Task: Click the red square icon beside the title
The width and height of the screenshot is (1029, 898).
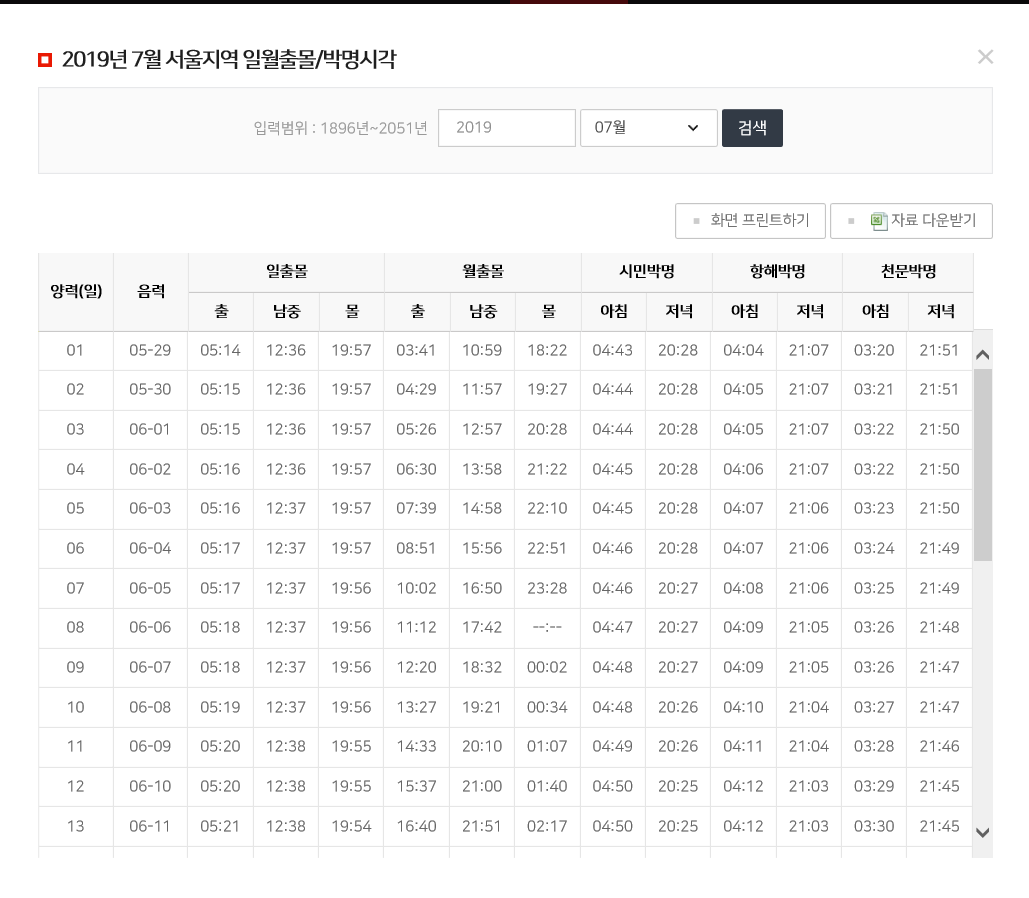Action: tap(45, 61)
